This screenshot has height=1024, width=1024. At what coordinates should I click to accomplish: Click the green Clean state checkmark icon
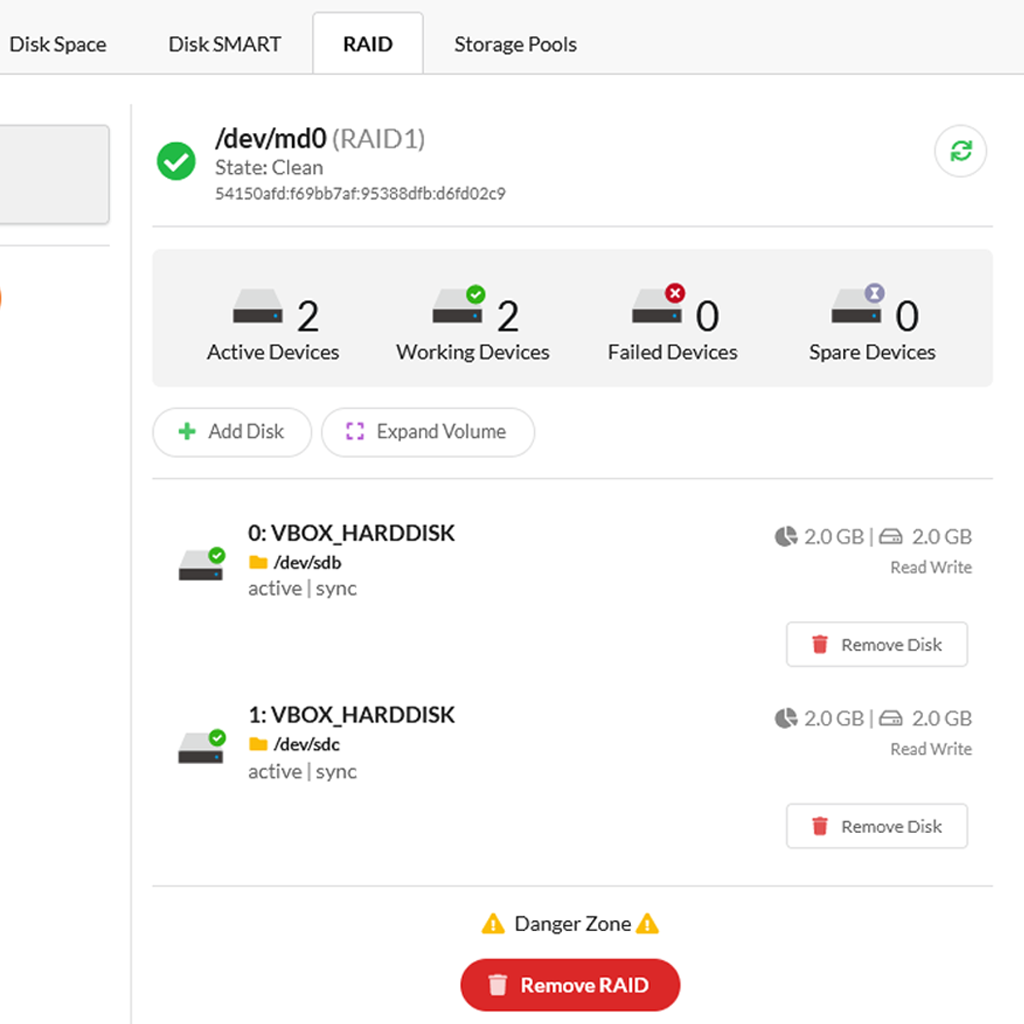[176, 161]
